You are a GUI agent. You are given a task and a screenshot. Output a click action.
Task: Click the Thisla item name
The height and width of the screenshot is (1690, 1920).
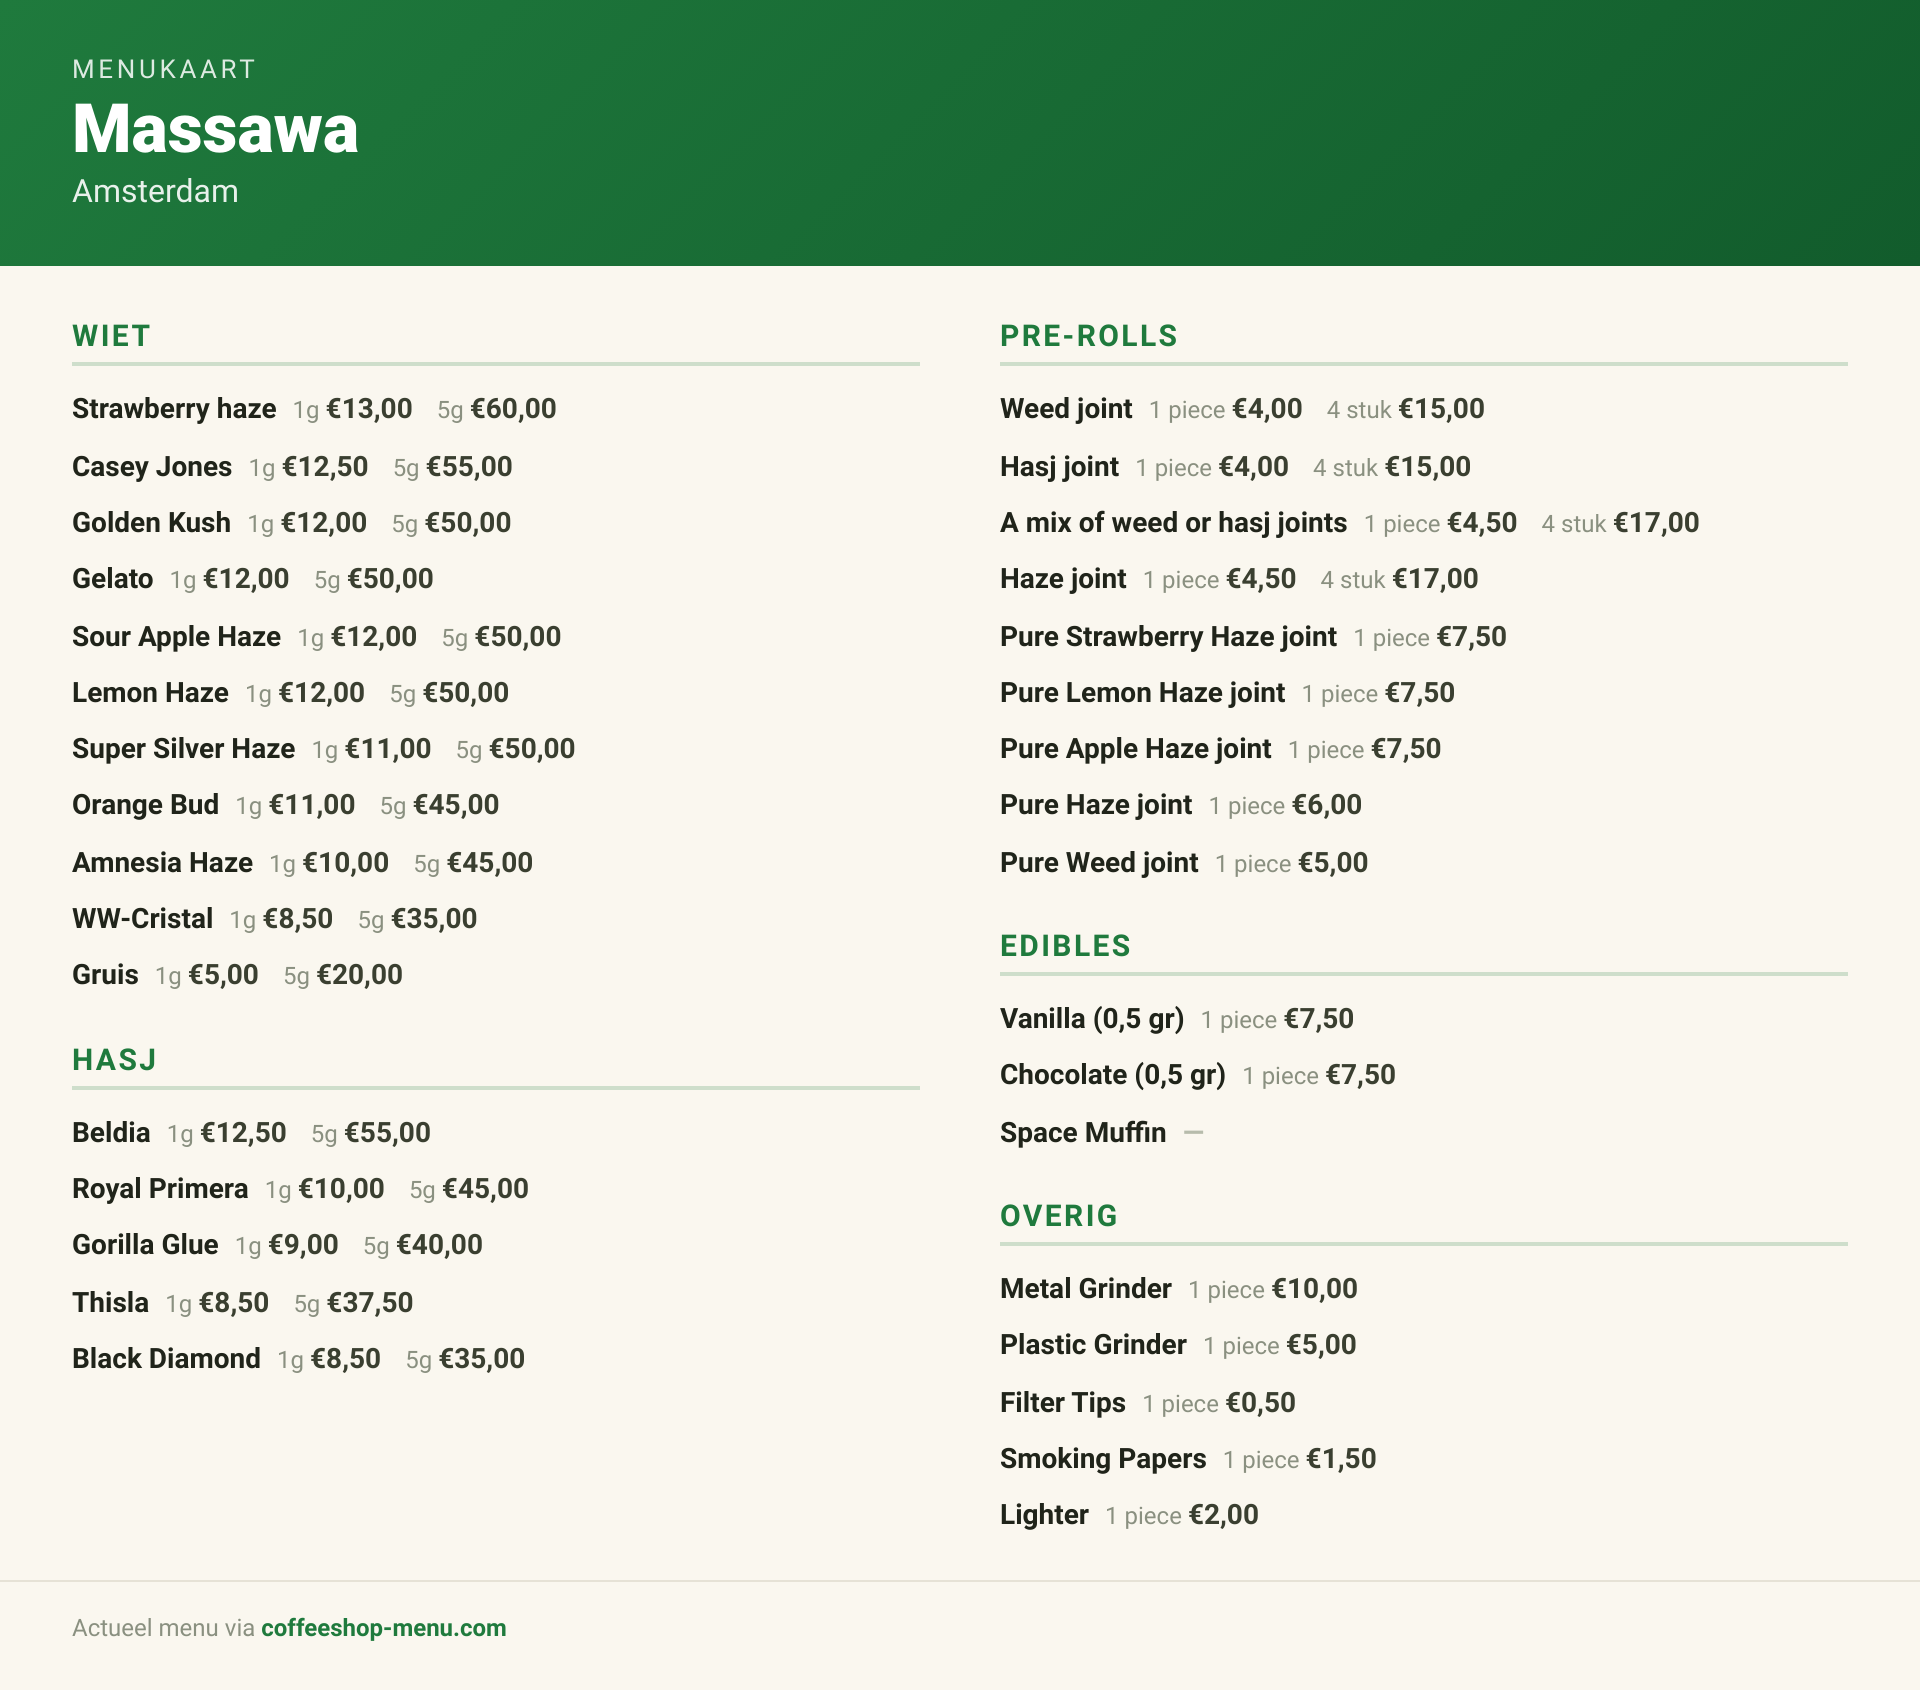(x=110, y=1303)
